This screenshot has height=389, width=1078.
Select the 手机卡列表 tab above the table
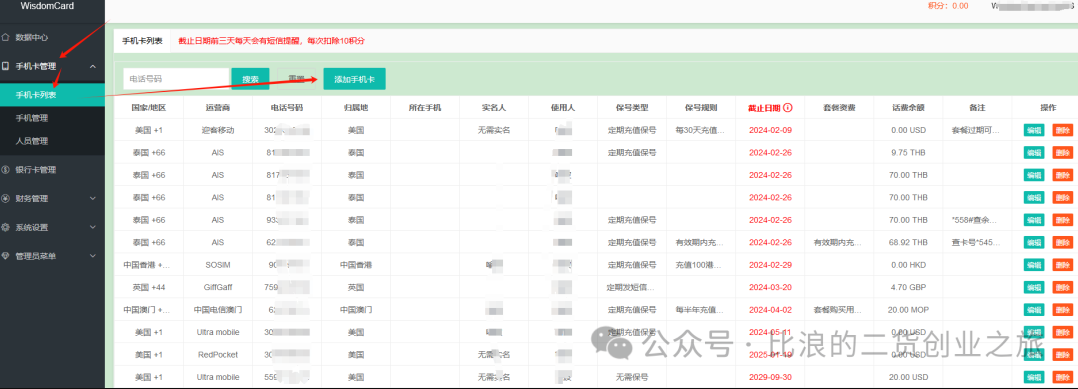pos(142,41)
